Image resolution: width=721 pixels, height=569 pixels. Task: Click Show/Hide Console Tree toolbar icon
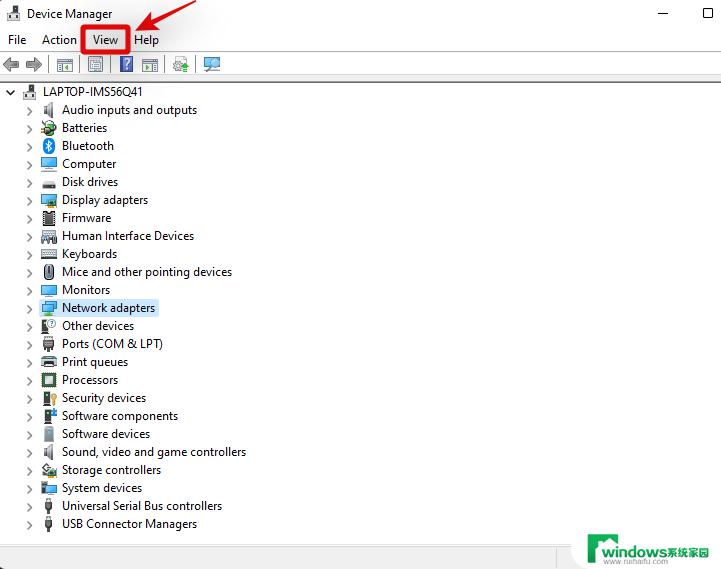pos(65,65)
